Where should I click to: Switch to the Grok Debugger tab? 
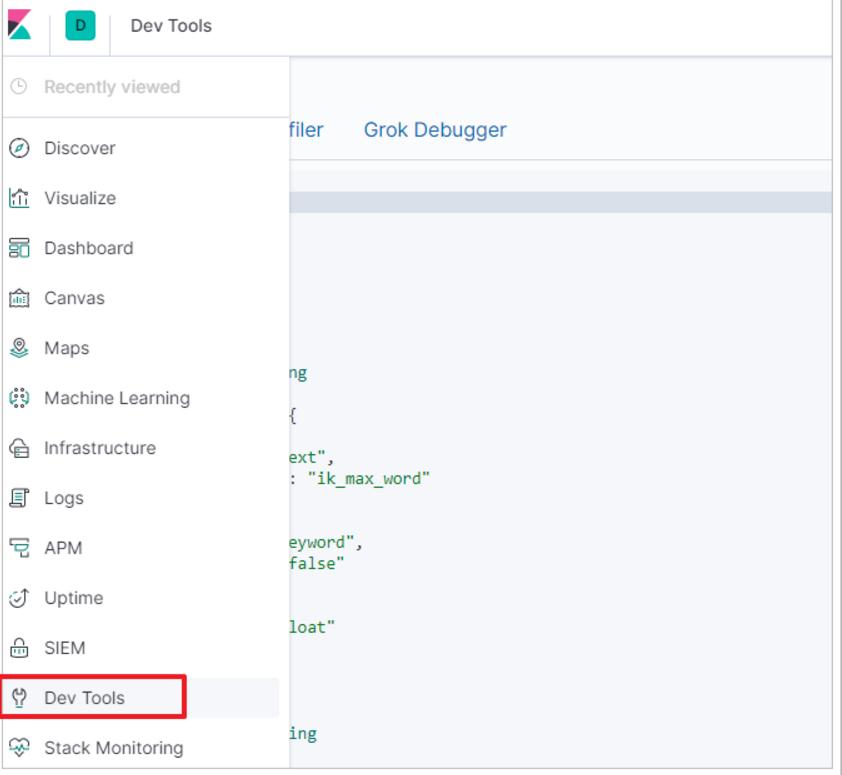434,130
